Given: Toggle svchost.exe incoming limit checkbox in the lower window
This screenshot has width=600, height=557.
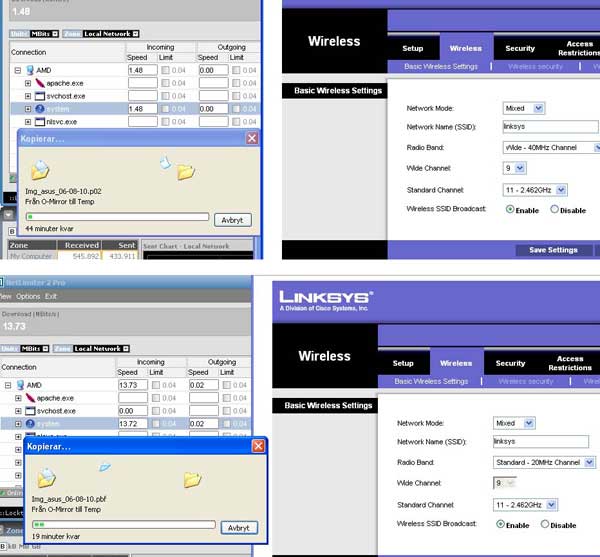Looking at the screenshot, I should coord(156,411).
